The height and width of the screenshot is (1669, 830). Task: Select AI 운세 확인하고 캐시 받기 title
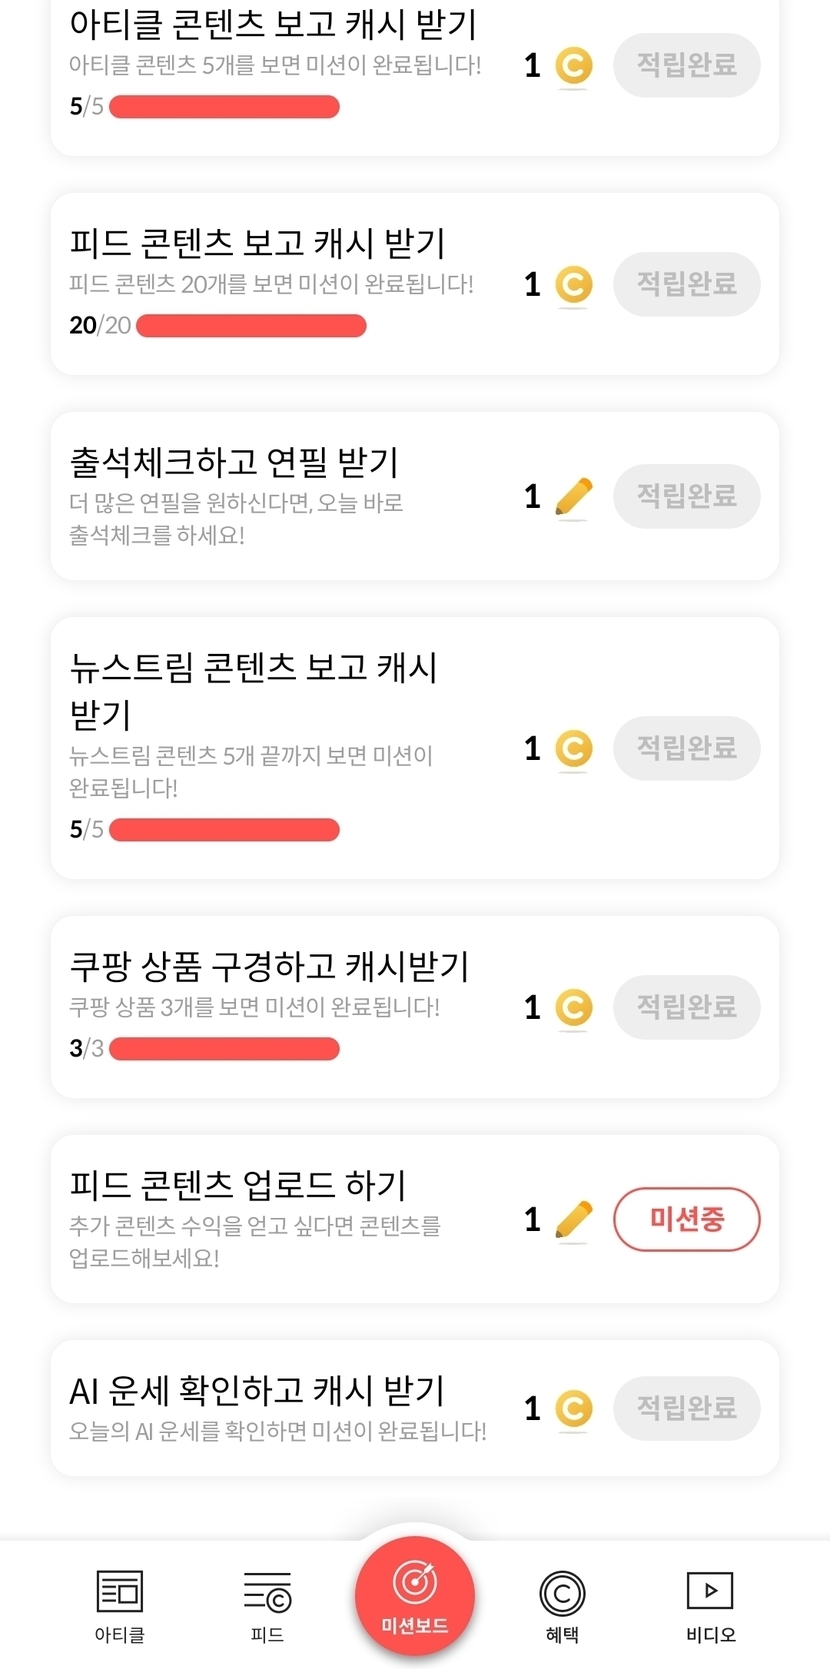pyautogui.click(x=257, y=1390)
